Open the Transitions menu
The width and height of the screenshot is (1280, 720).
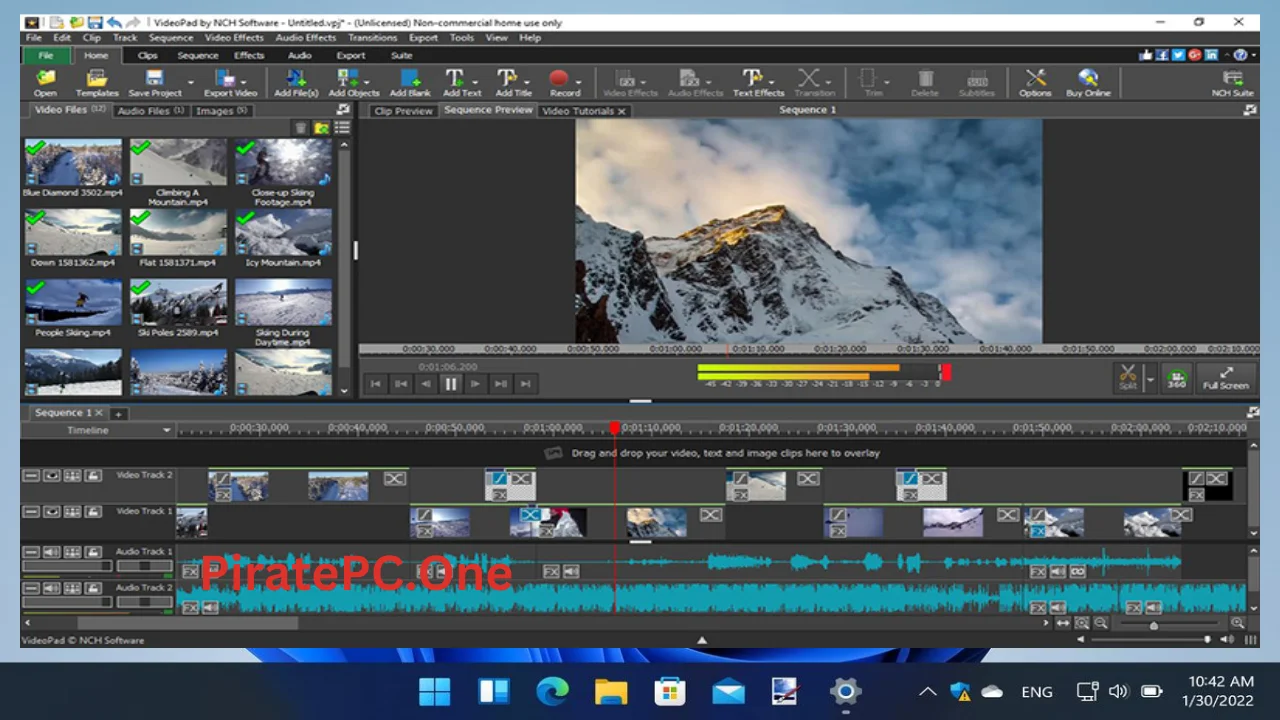[x=372, y=38]
